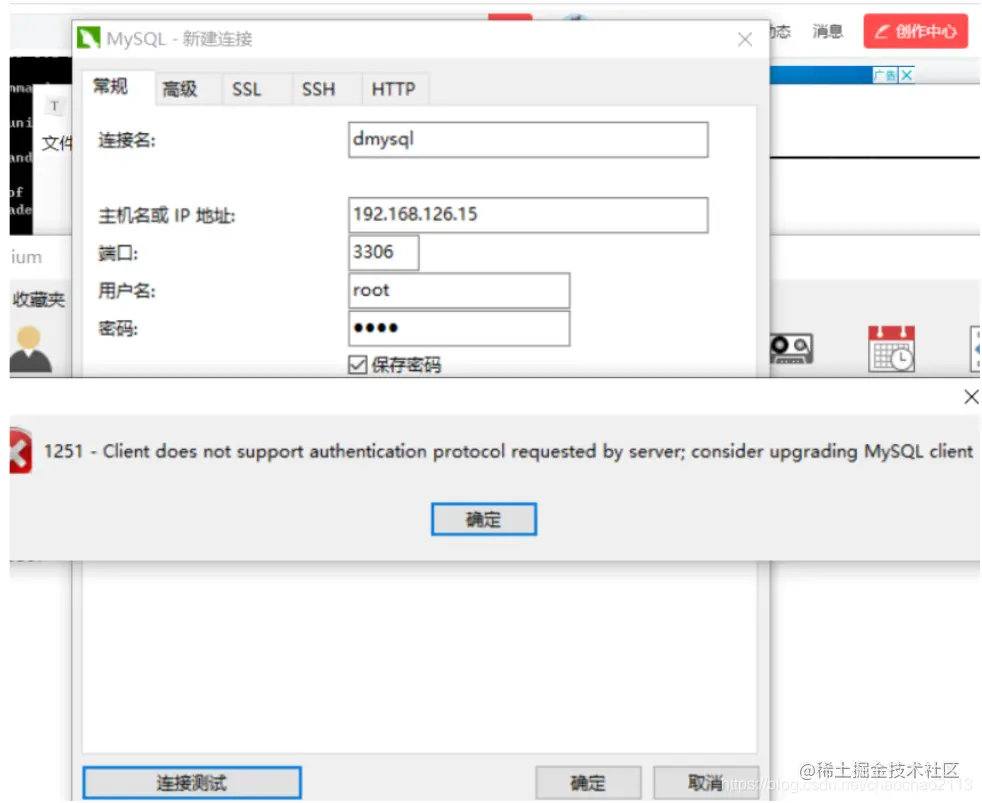Close the MySQL 新建连接 dialog
Screen dimensions: 982x803
(x=745, y=39)
